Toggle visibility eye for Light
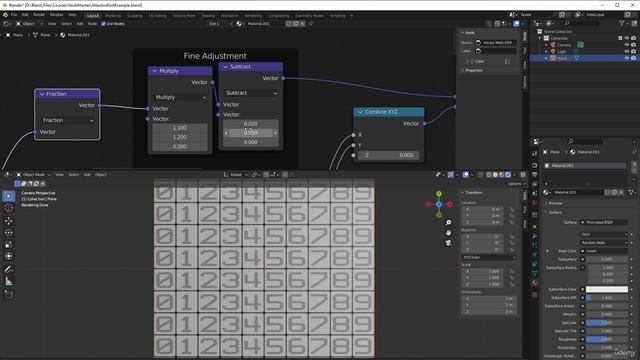Screen dimensions: 640x360 coord(627,51)
